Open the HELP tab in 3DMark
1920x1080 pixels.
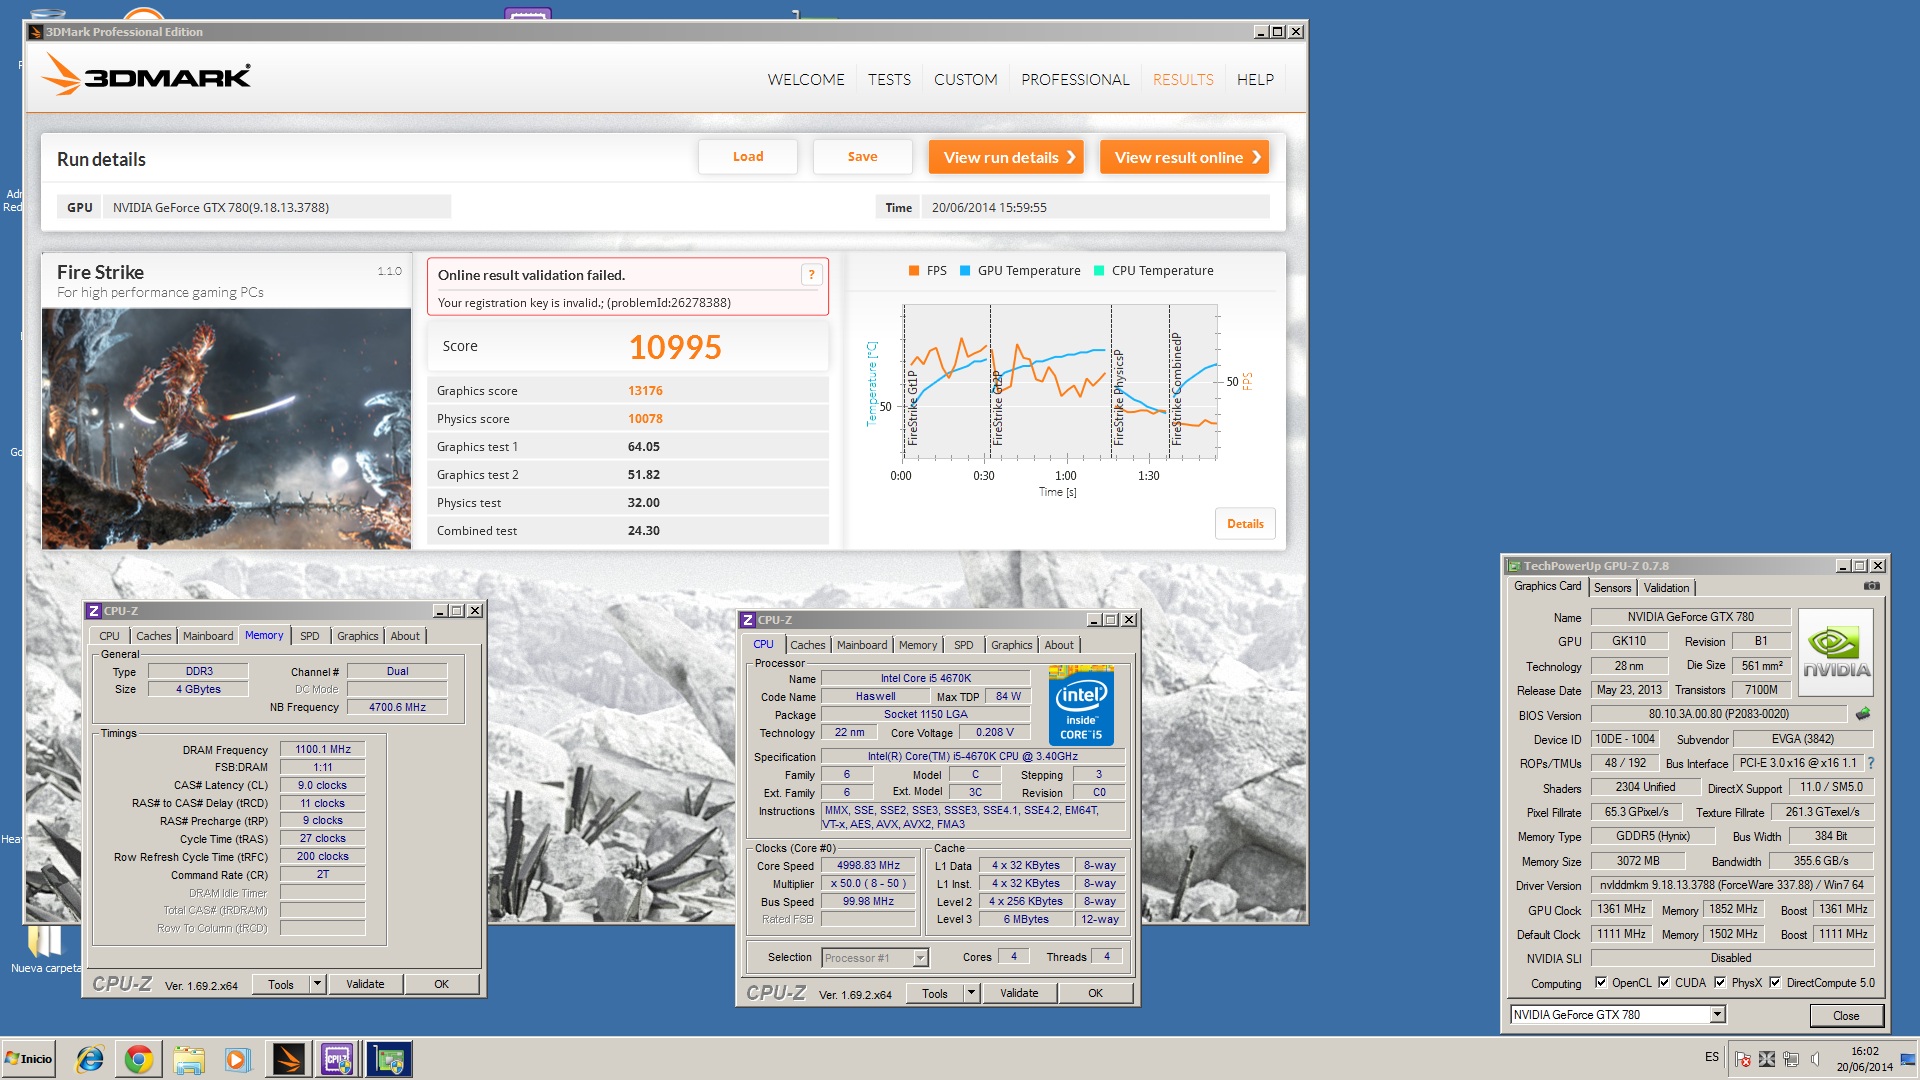pos(1255,80)
